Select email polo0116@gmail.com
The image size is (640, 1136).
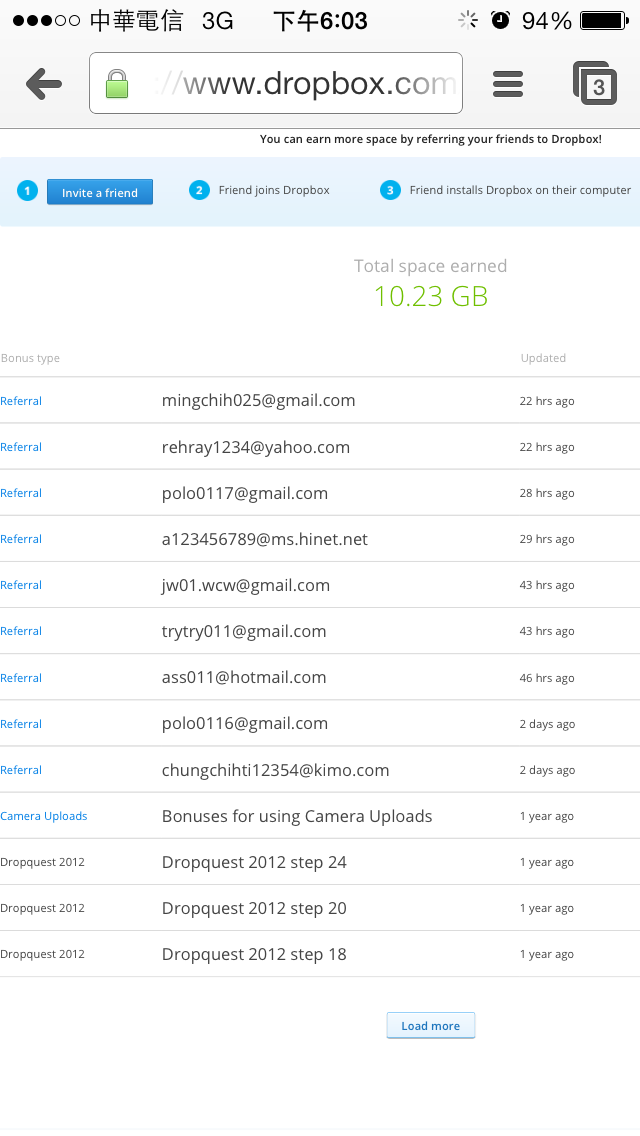click(x=245, y=724)
